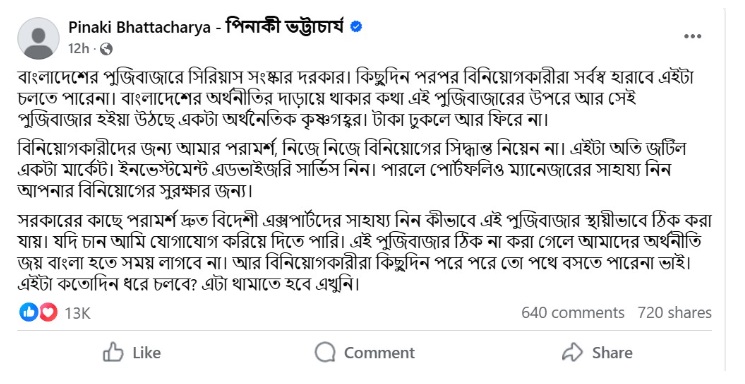
Task: Click the globe public audience icon
Action: (106, 48)
